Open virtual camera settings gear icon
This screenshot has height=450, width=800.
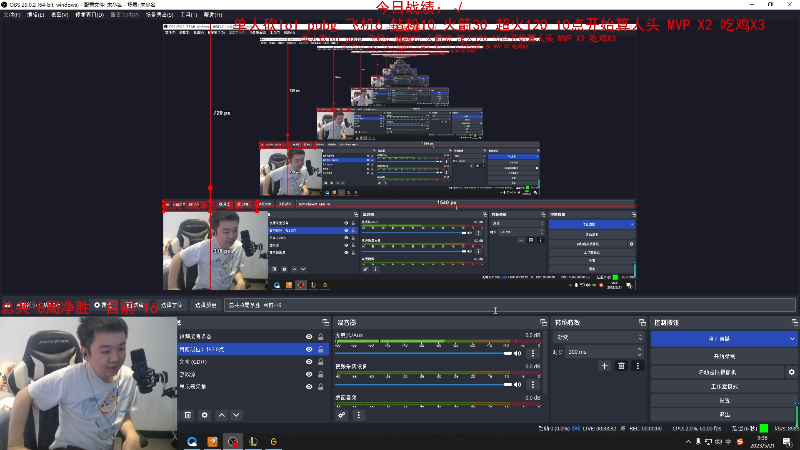[791, 372]
